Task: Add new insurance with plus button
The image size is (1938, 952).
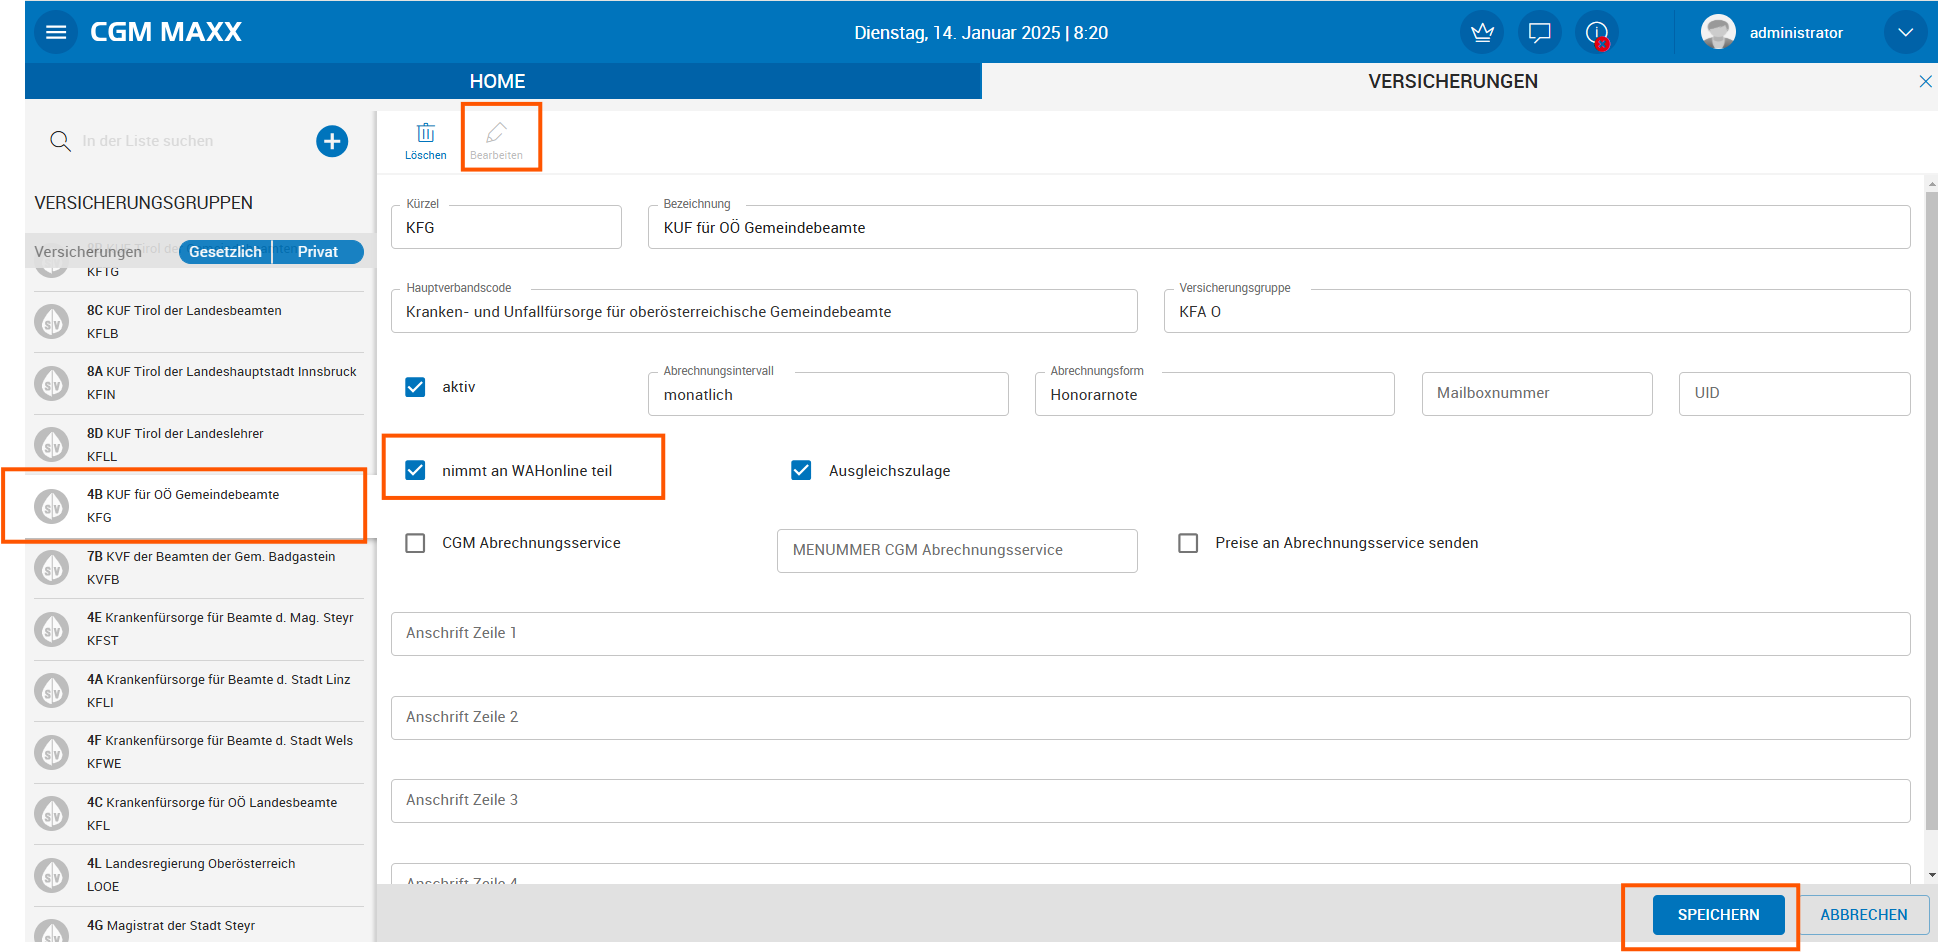Action: [x=332, y=141]
